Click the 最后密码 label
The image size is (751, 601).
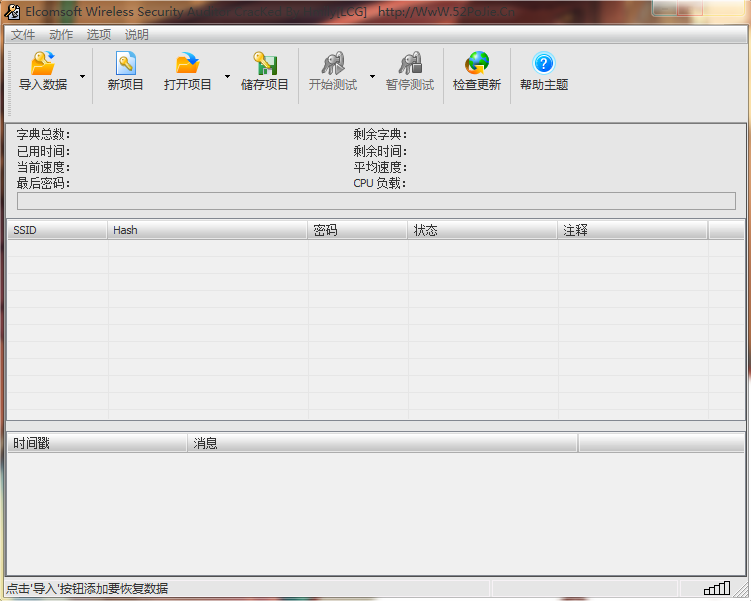(x=43, y=183)
